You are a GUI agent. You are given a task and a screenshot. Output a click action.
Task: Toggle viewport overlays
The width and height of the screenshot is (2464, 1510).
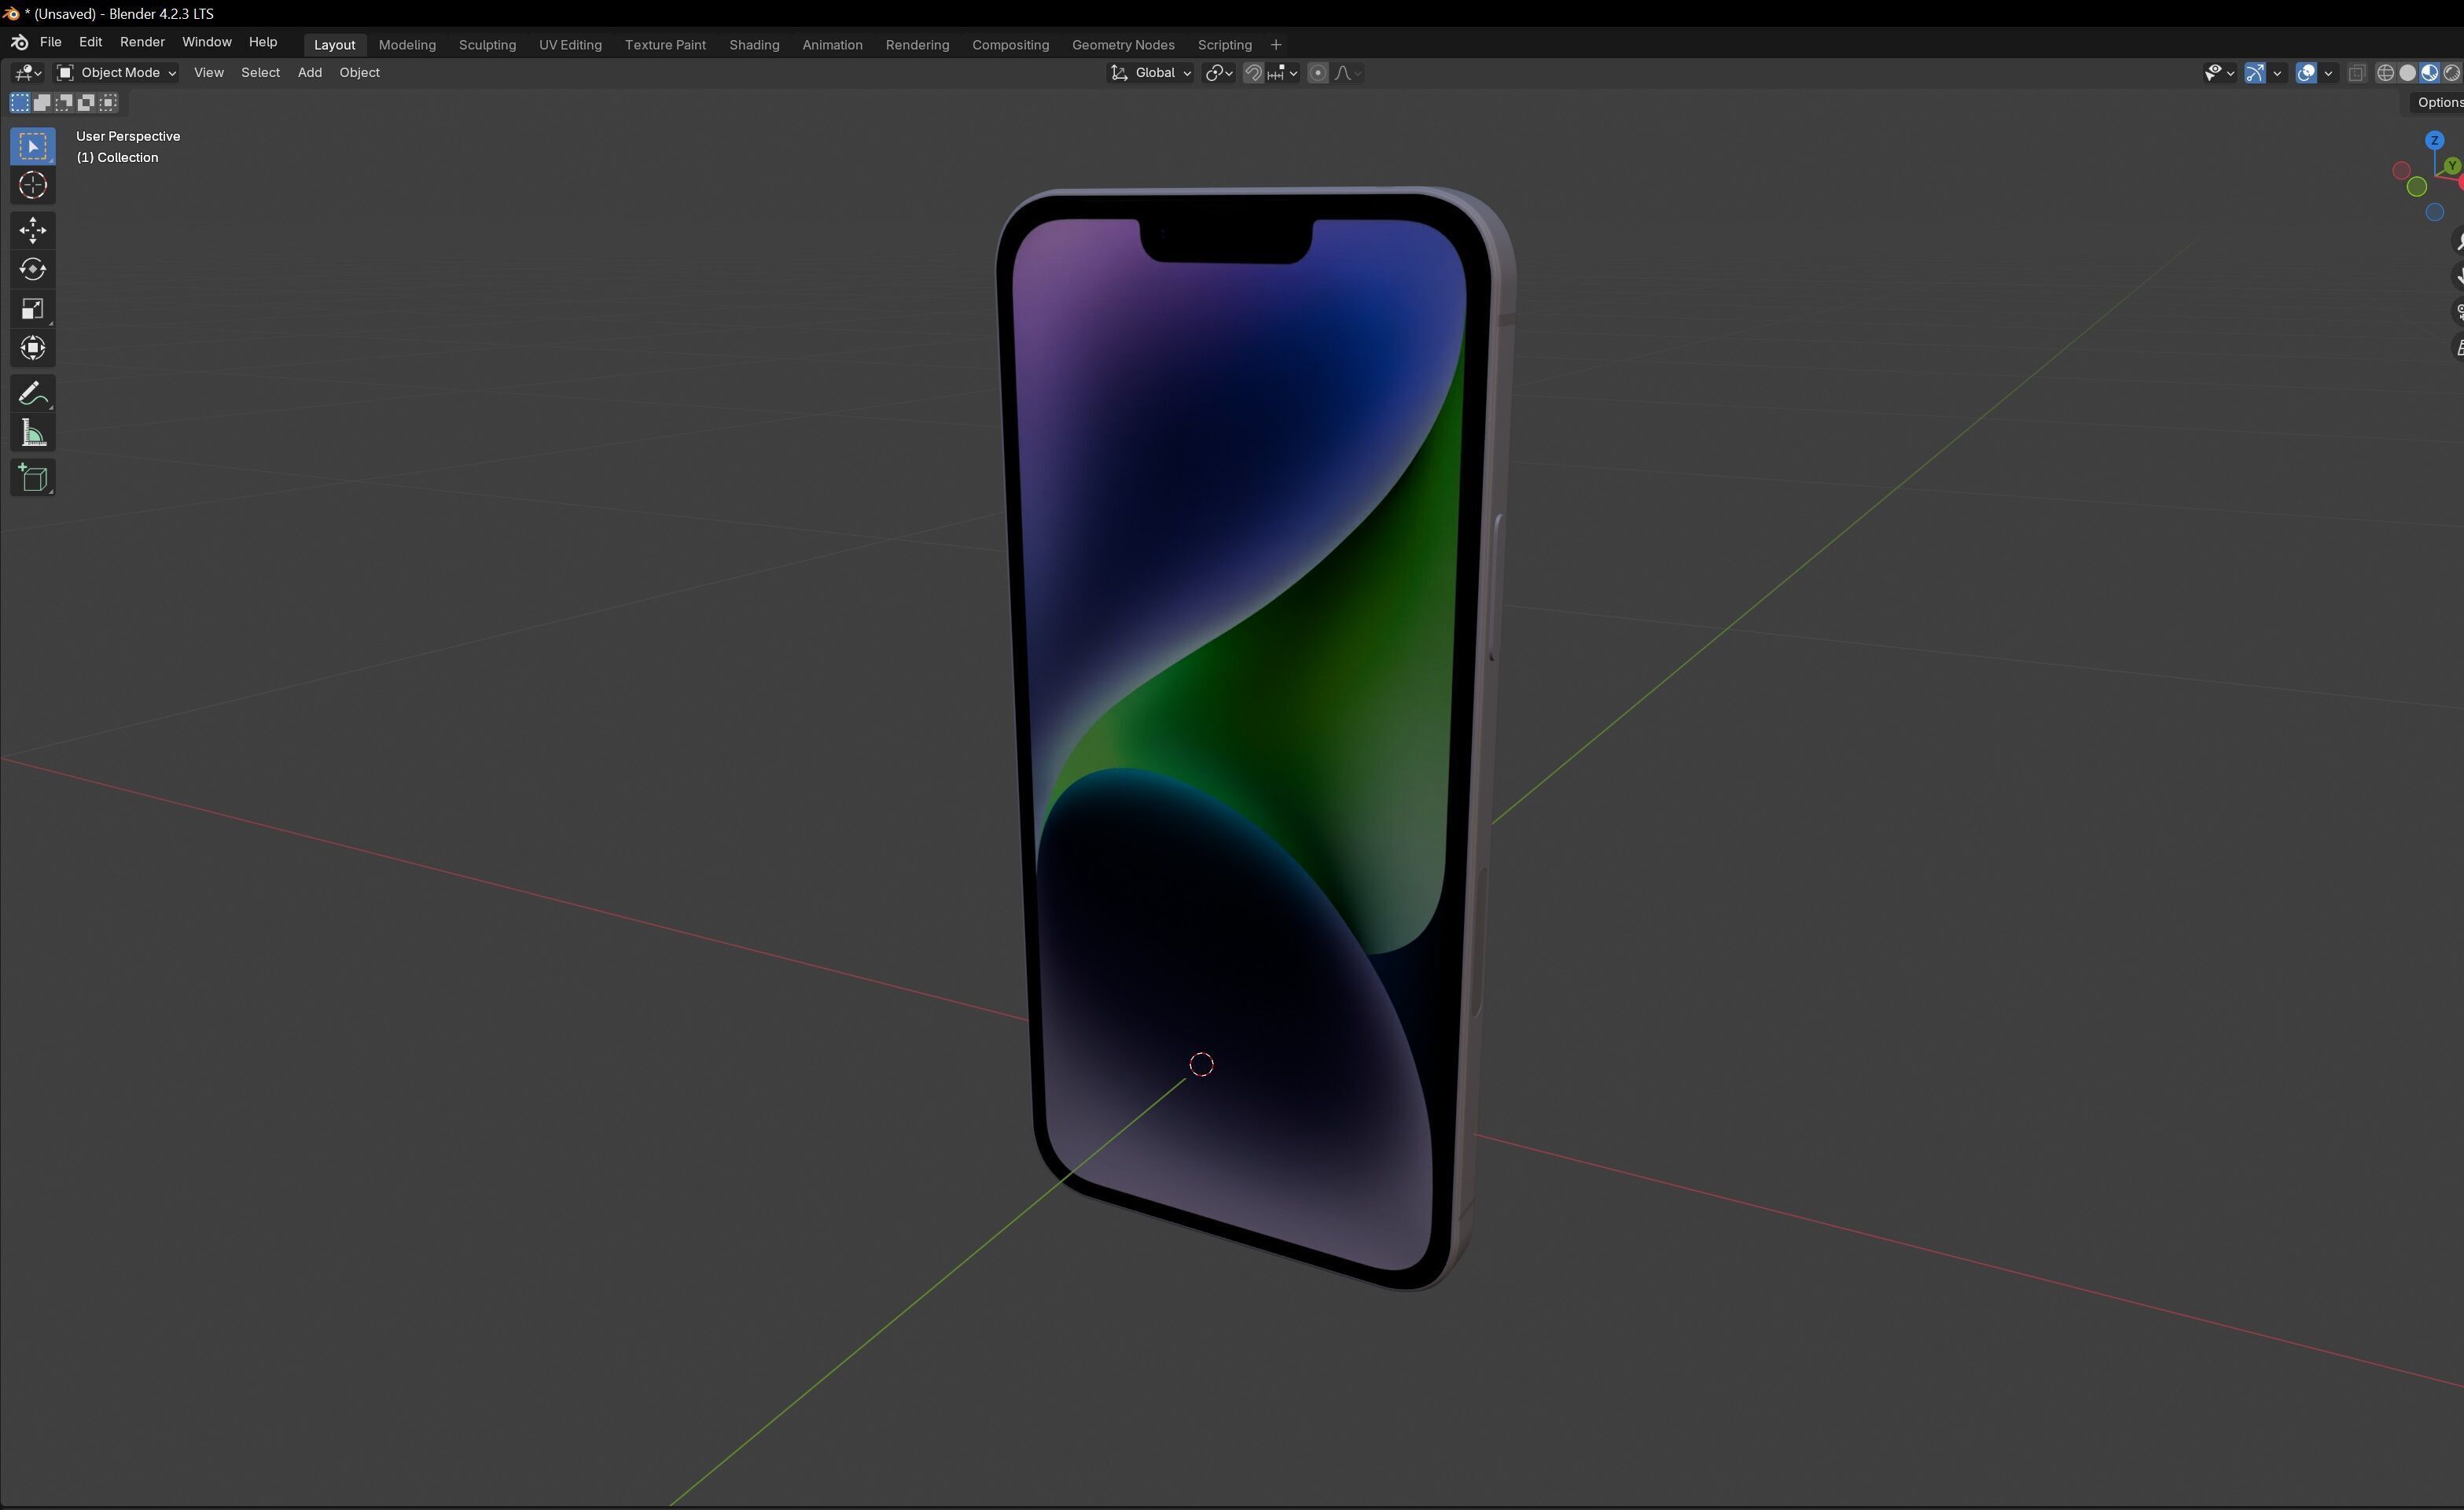click(x=2306, y=73)
